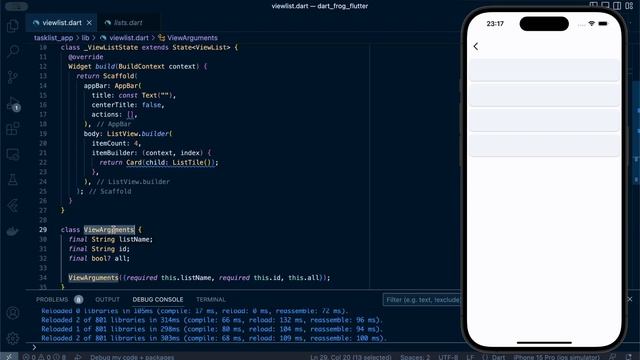Open the Search view in activity bar
Image resolution: width=640 pixels, height=360 pixels.
point(13,51)
